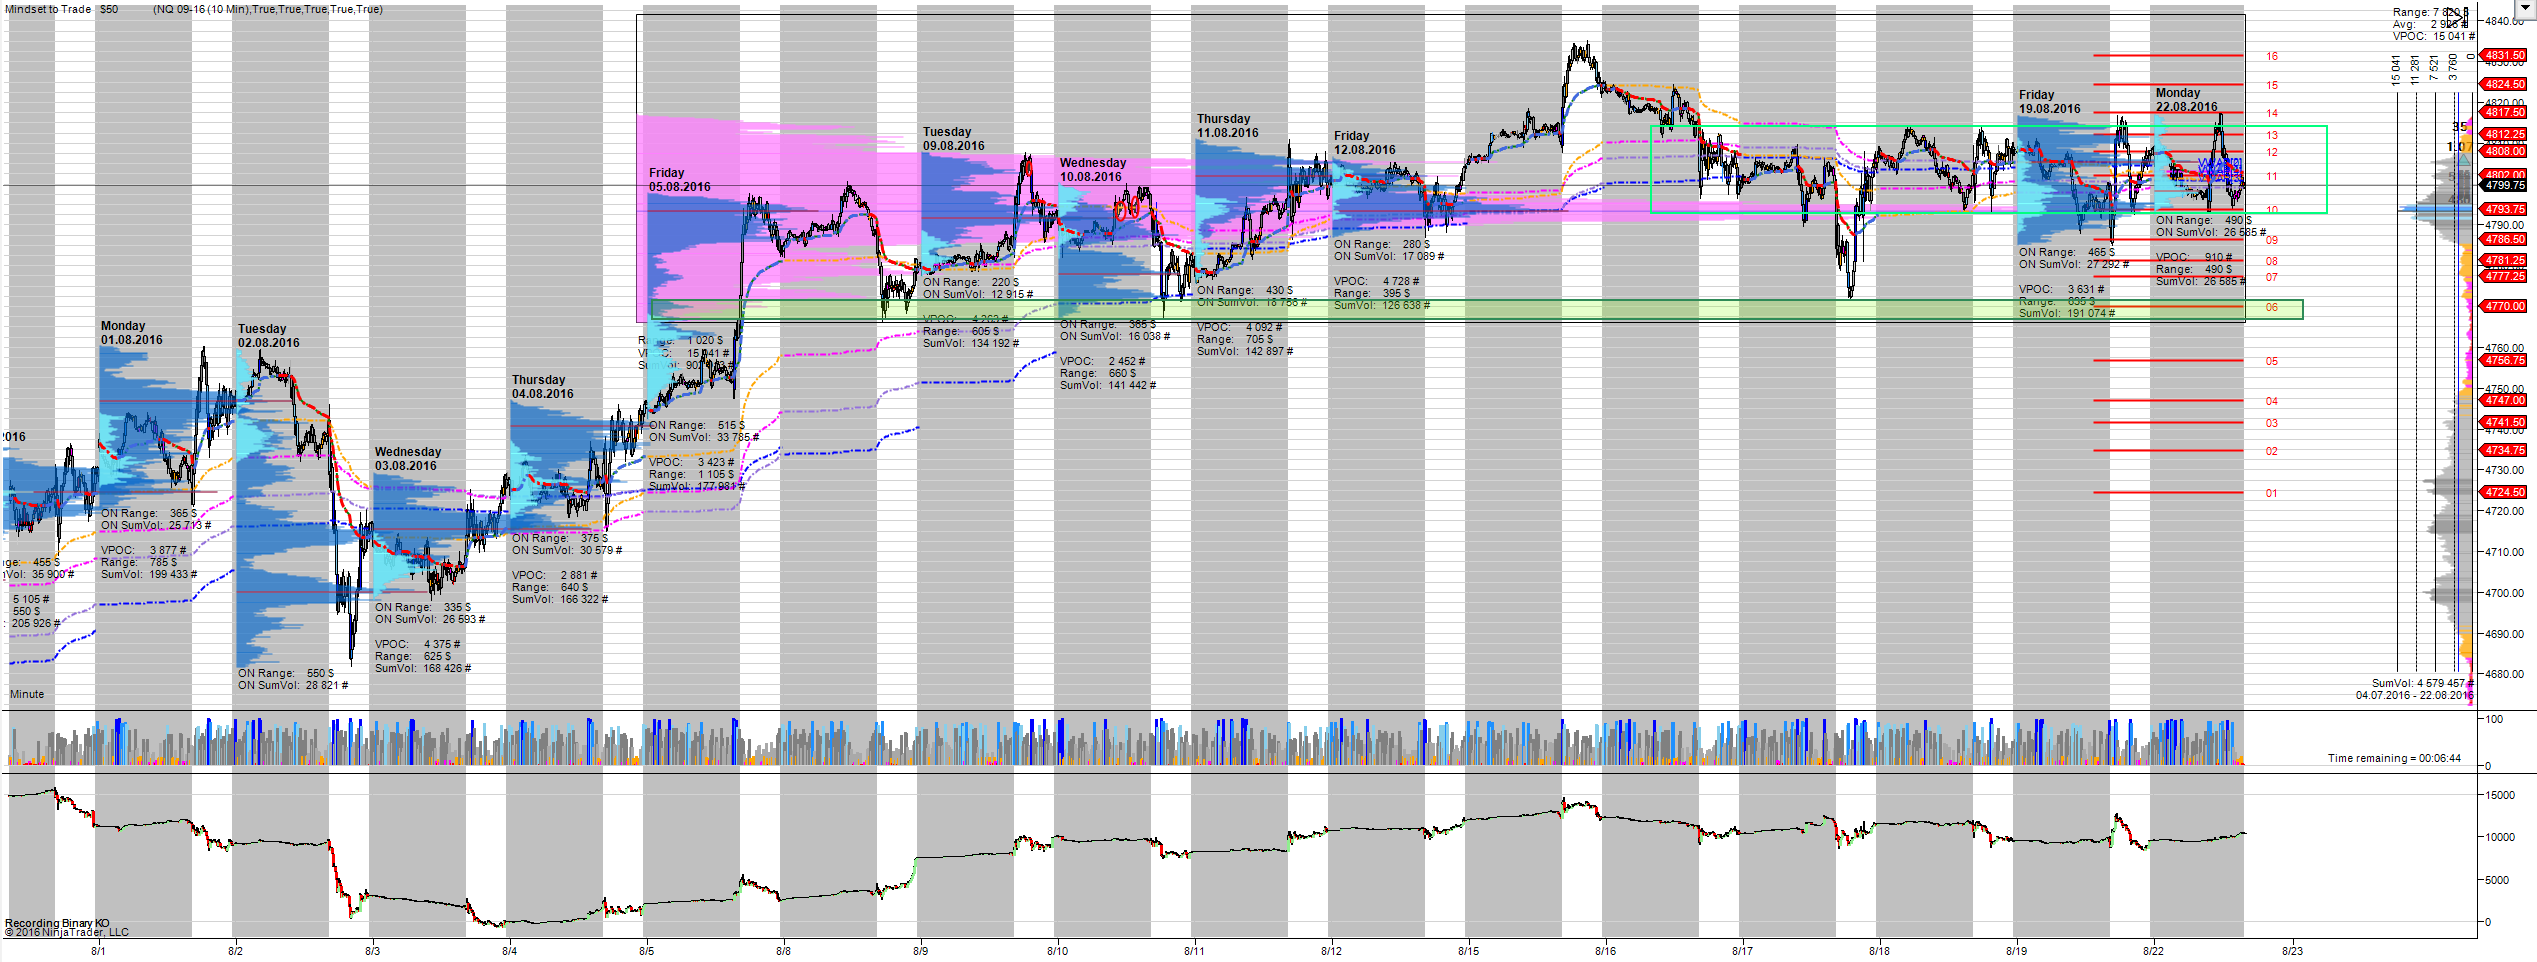Click the Wednesday 10.08.2016 session label

point(1093,170)
